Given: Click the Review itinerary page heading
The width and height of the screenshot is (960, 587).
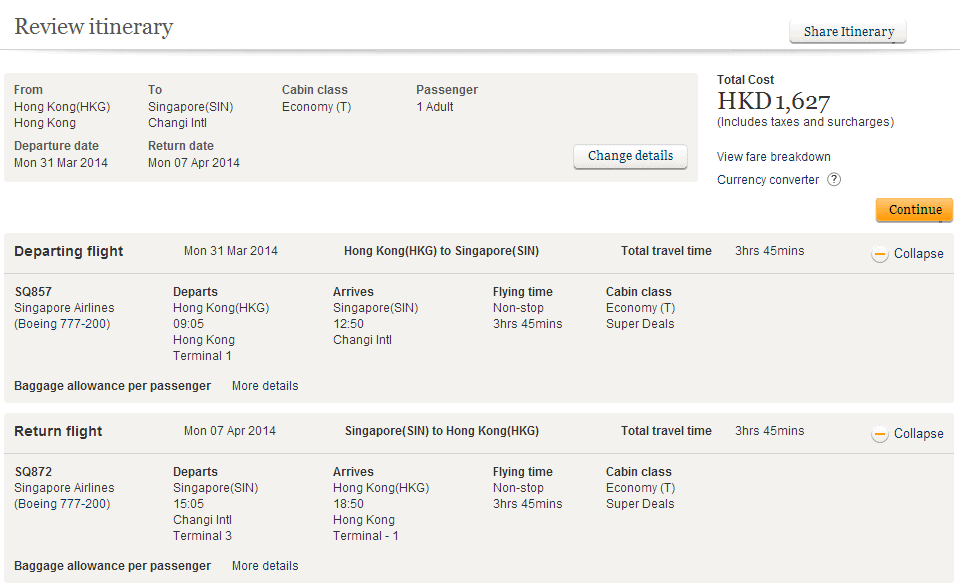Looking at the screenshot, I should click(x=93, y=27).
